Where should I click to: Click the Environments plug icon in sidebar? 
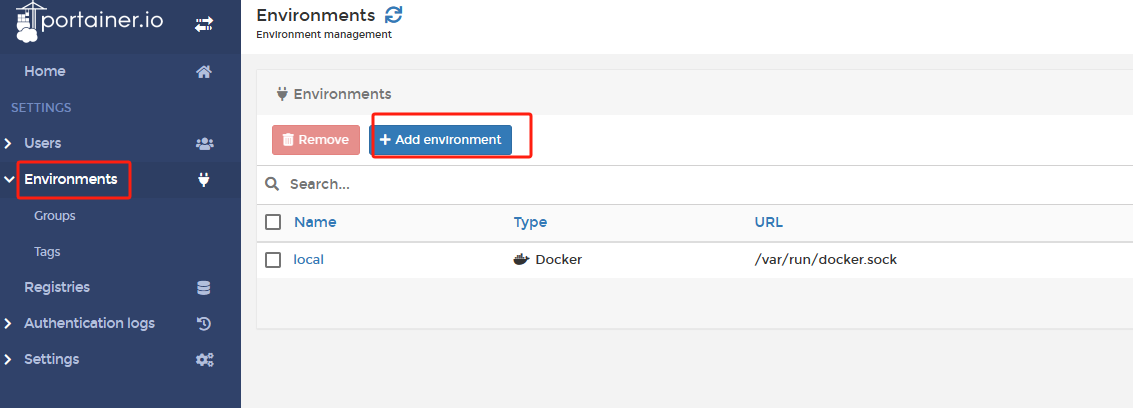(204, 180)
